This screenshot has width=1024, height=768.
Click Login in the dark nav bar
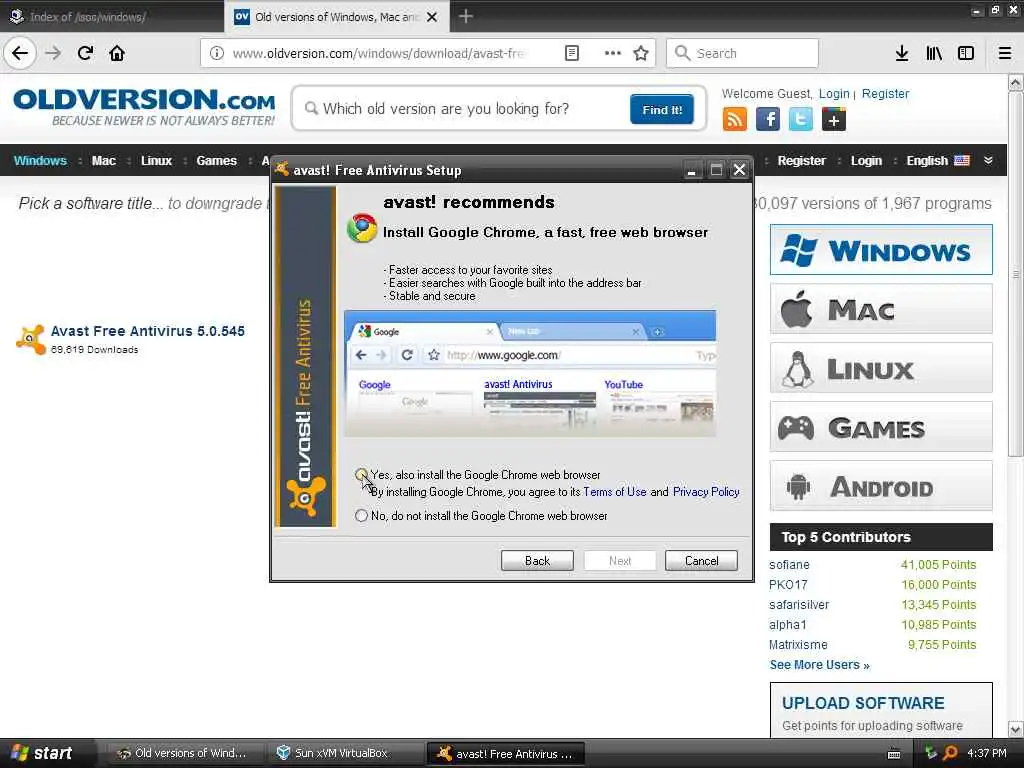(x=866, y=161)
